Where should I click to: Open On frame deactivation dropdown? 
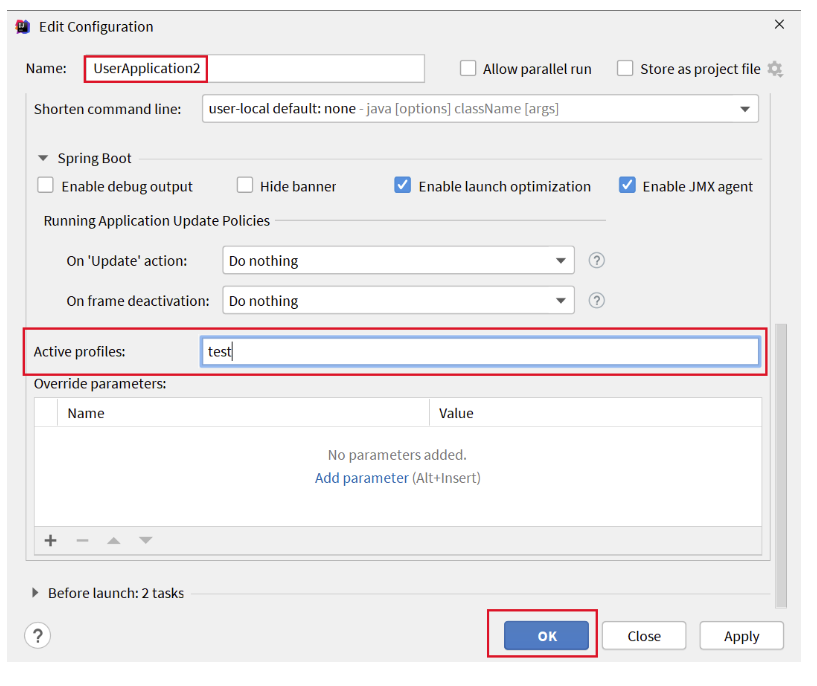tap(399, 301)
